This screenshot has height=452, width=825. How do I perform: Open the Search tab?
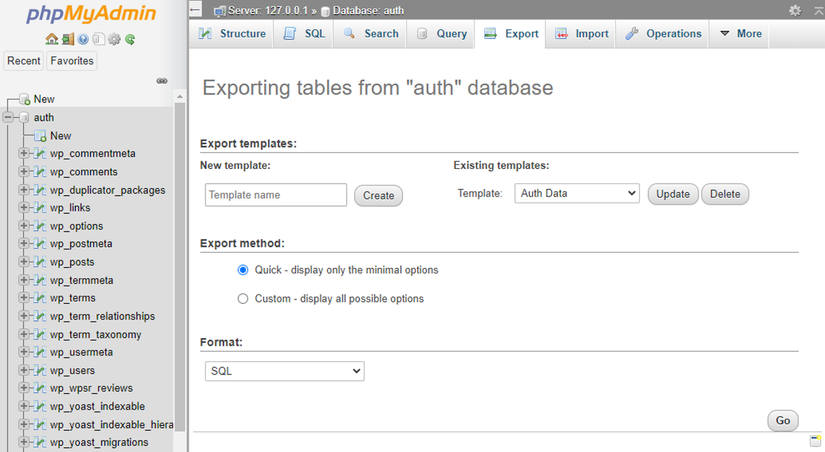coord(370,34)
